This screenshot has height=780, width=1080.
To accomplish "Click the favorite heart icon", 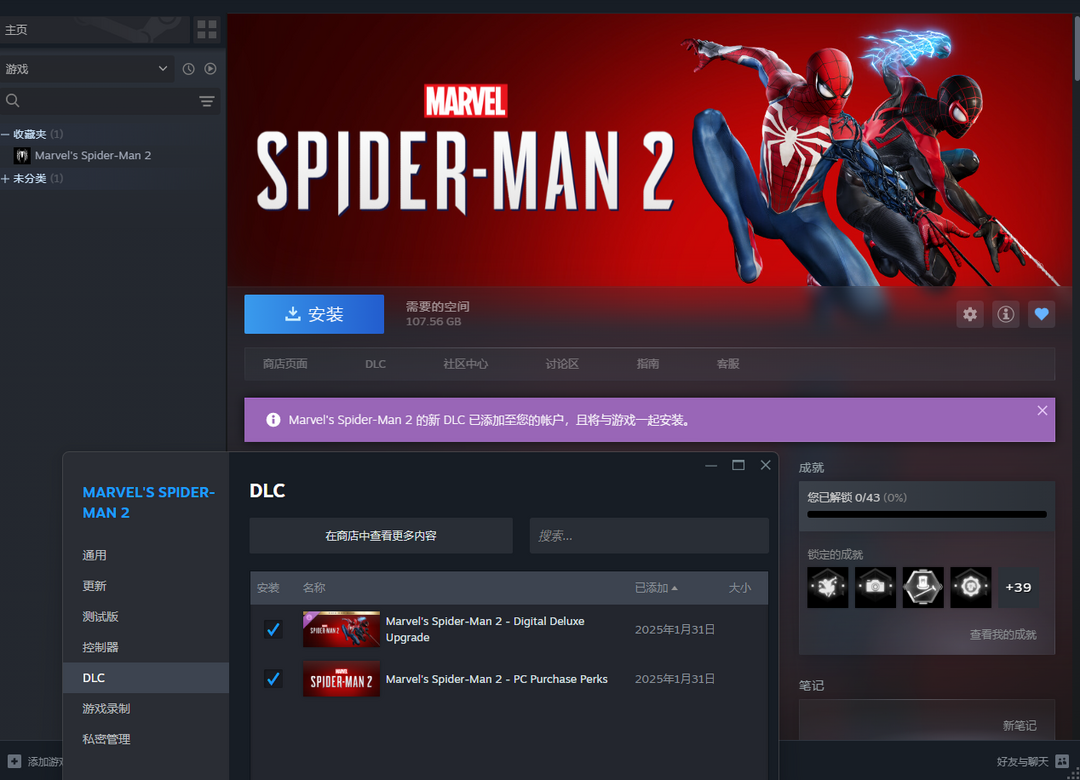I will pyautogui.click(x=1041, y=314).
